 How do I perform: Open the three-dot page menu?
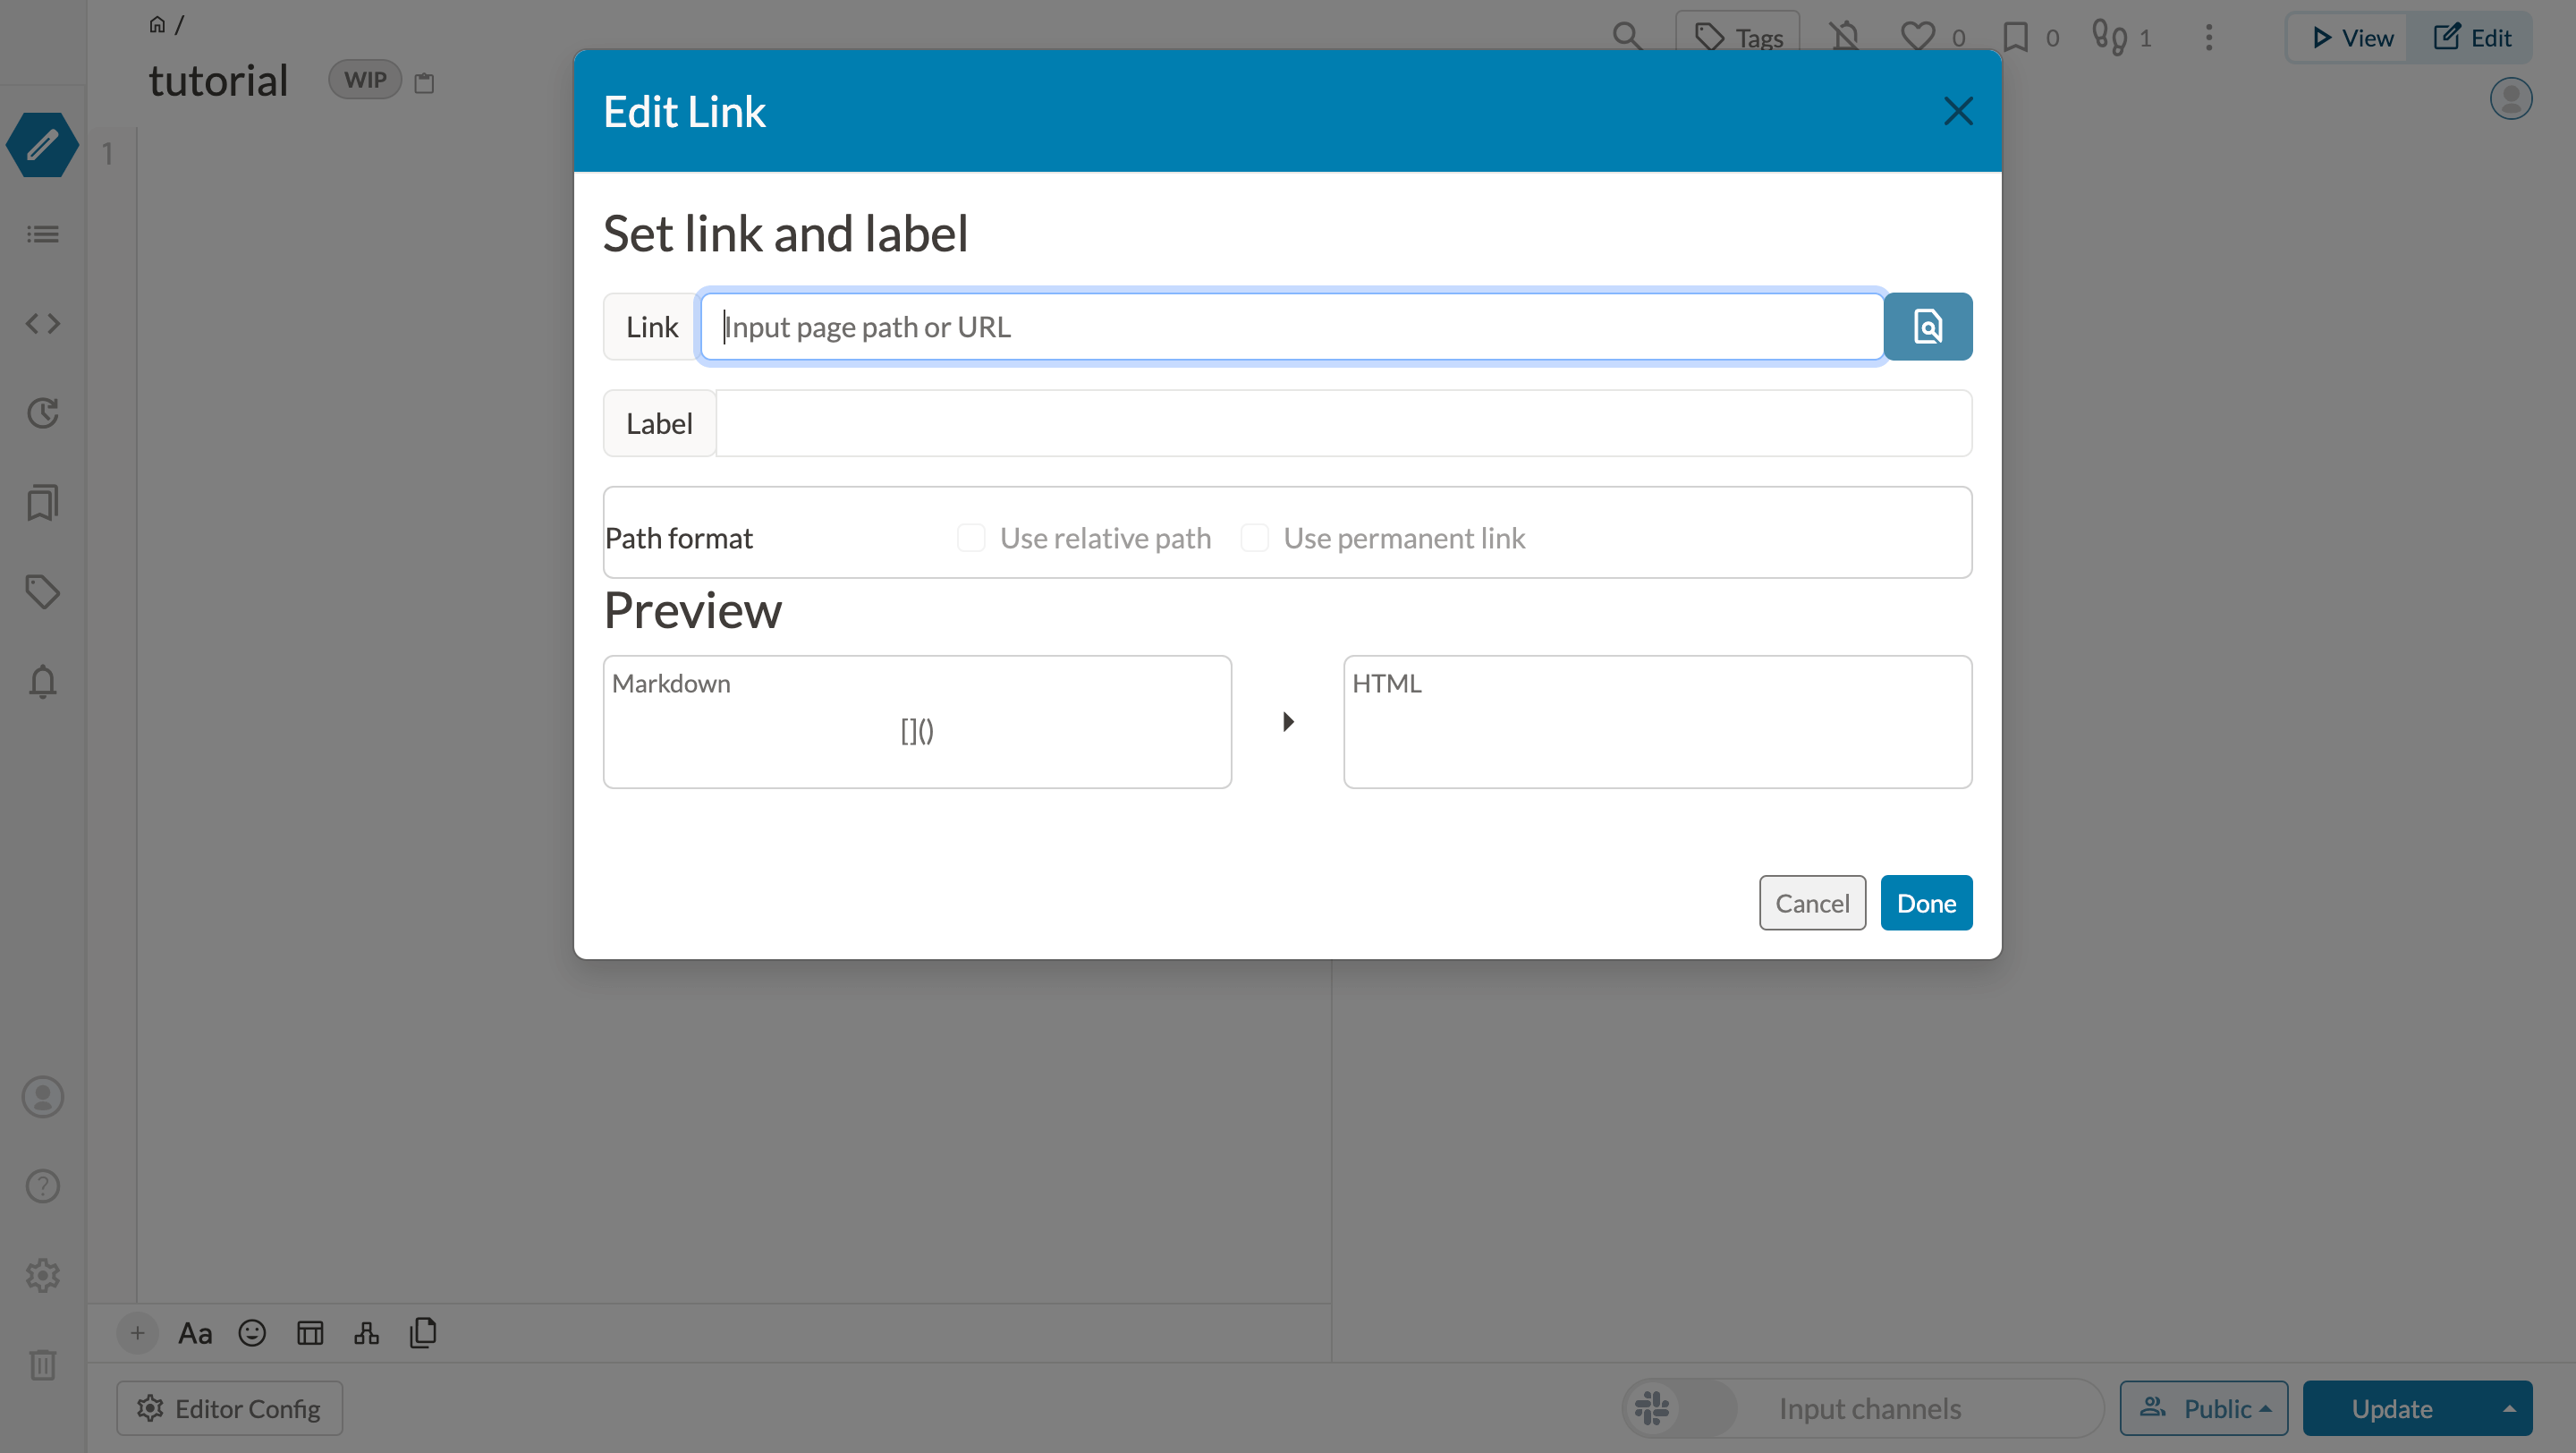[2209, 38]
